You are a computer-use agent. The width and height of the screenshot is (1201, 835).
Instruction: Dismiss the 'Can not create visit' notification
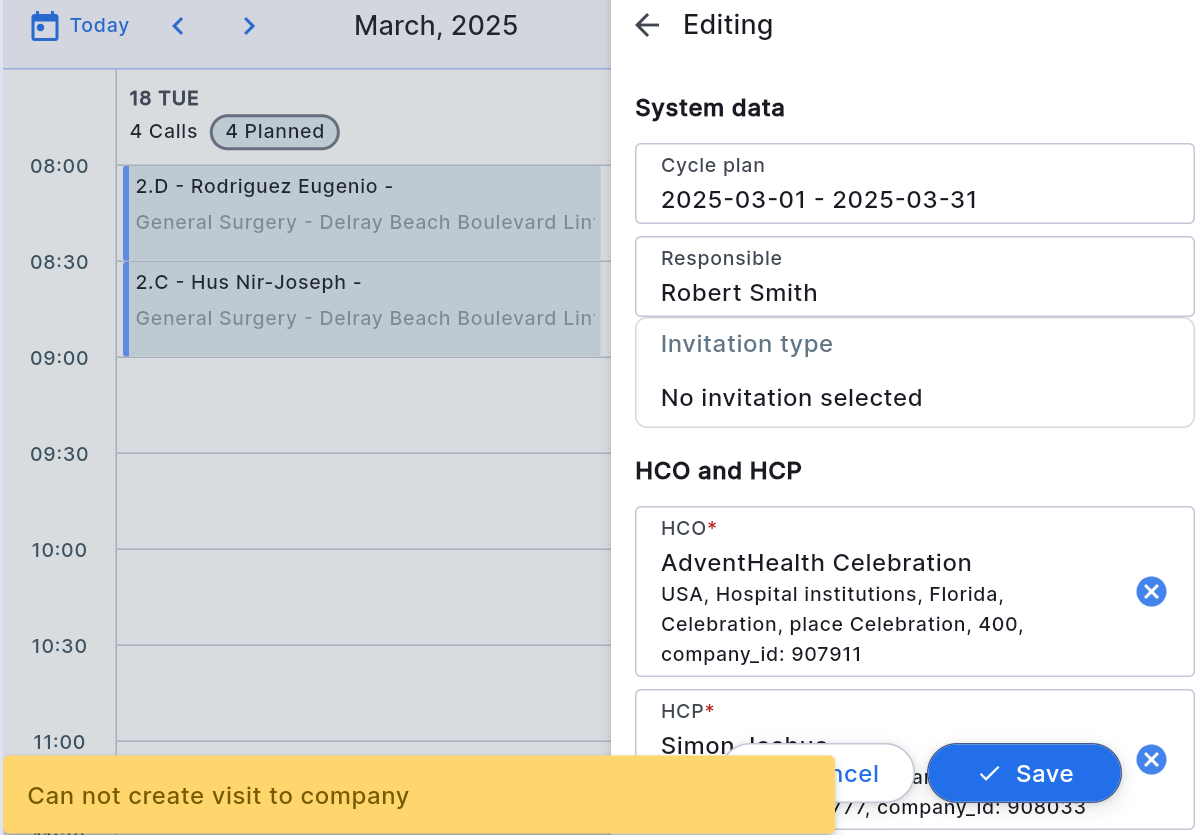(418, 796)
